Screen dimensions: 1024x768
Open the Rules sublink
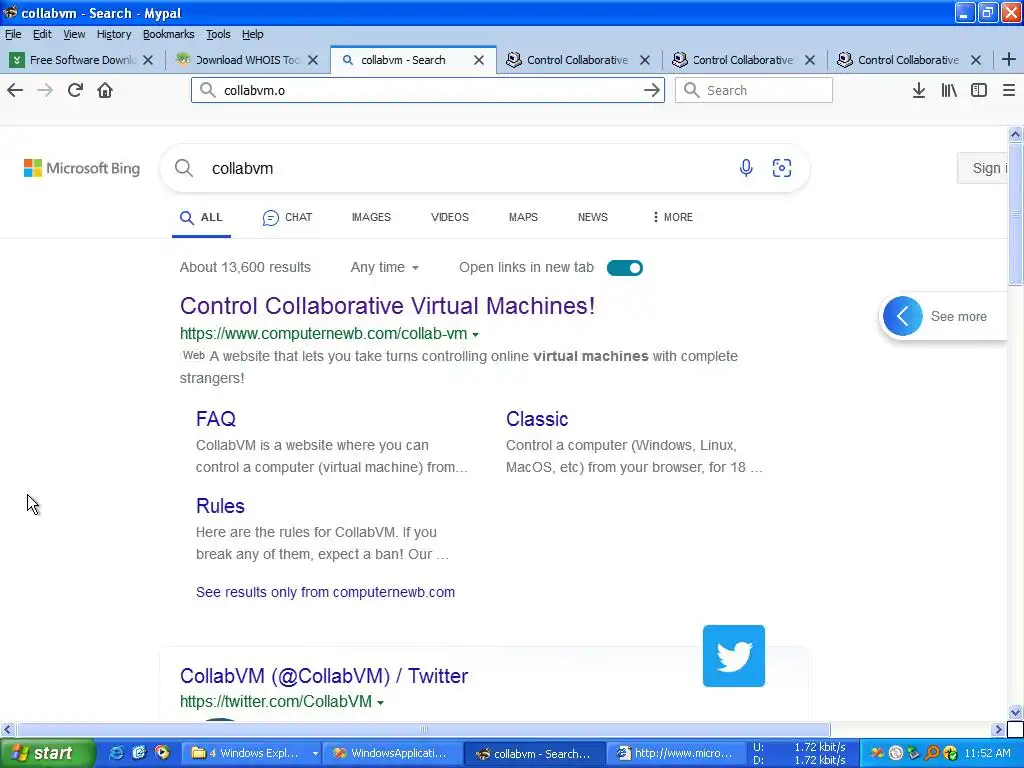click(220, 505)
